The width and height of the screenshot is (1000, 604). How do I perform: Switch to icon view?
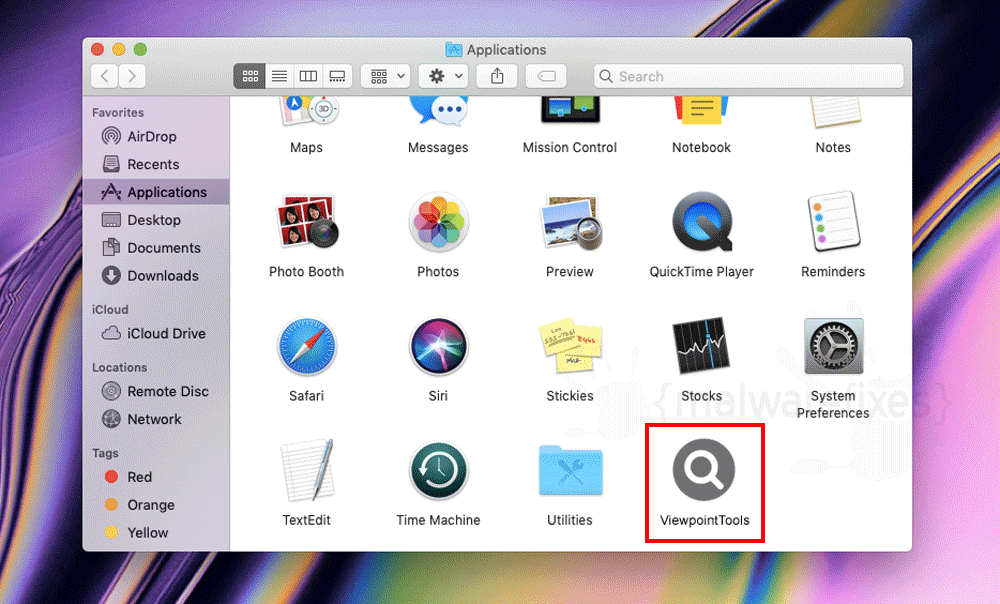click(x=250, y=77)
